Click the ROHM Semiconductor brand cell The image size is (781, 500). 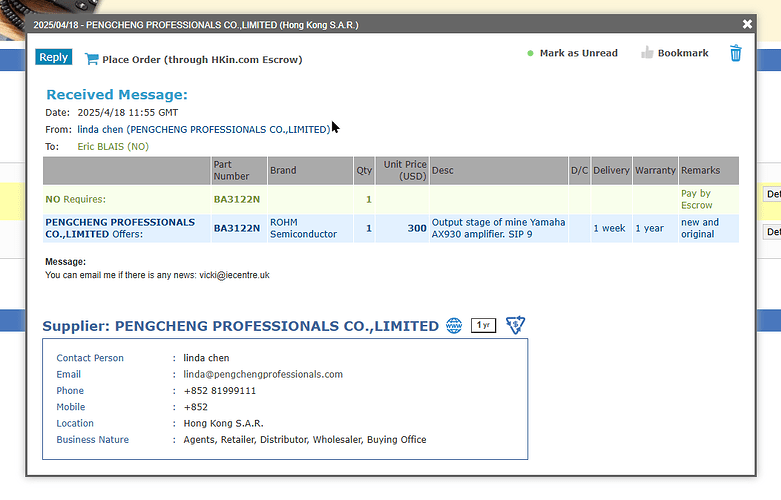310,229
